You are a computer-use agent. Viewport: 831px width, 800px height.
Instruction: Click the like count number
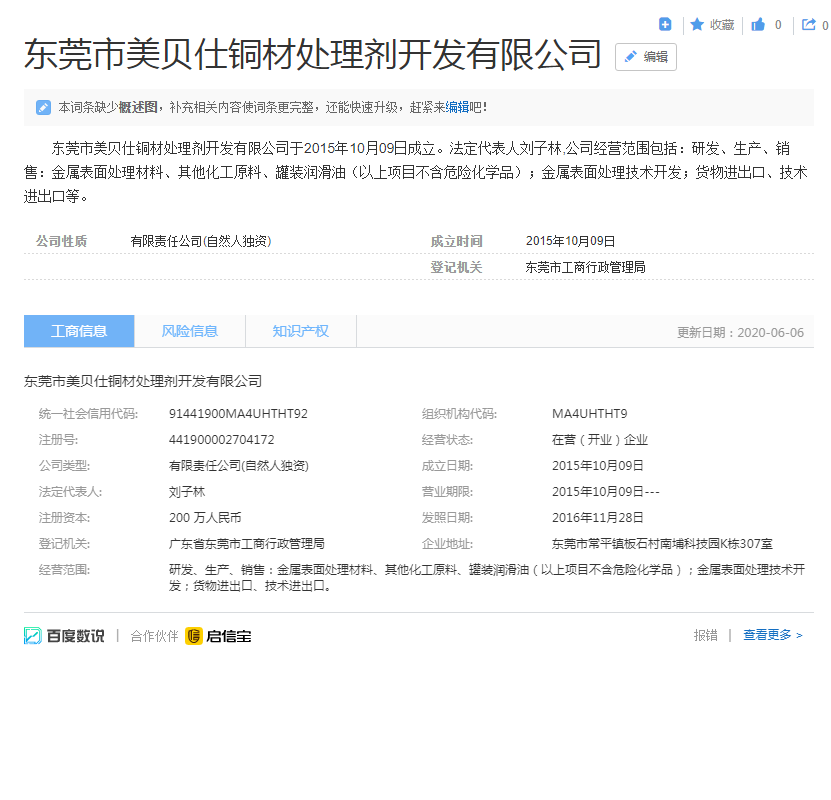pos(778,25)
